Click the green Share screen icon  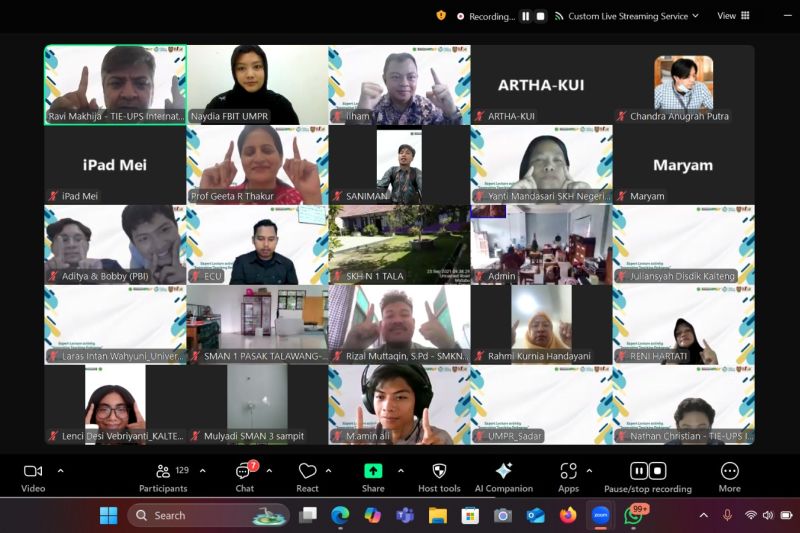(373, 471)
